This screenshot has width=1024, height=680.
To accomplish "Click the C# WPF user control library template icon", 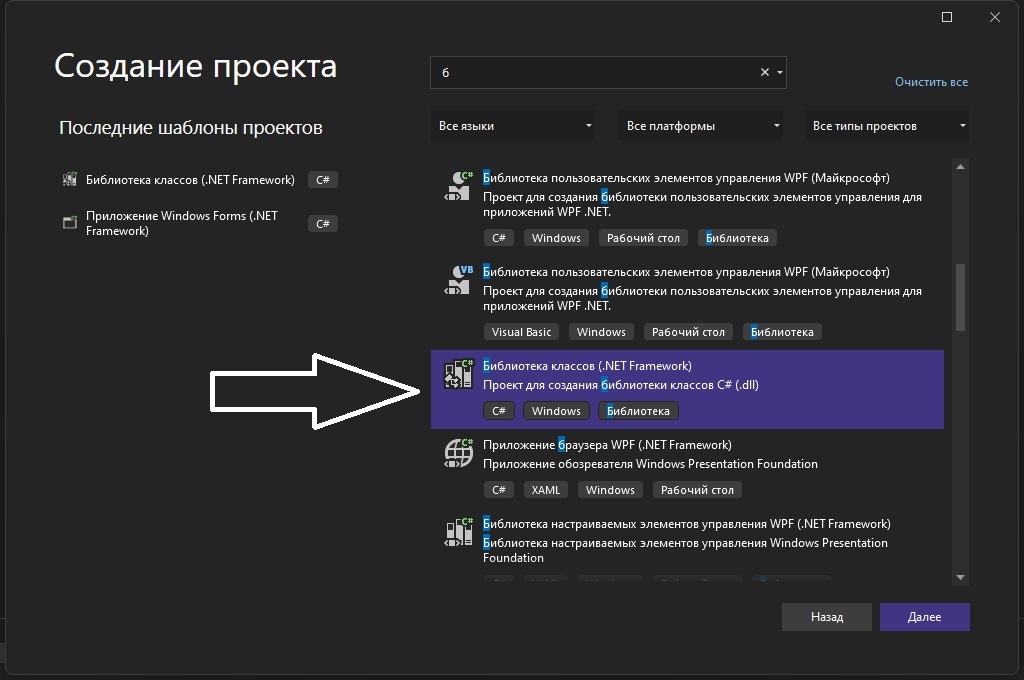I will [458, 186].
